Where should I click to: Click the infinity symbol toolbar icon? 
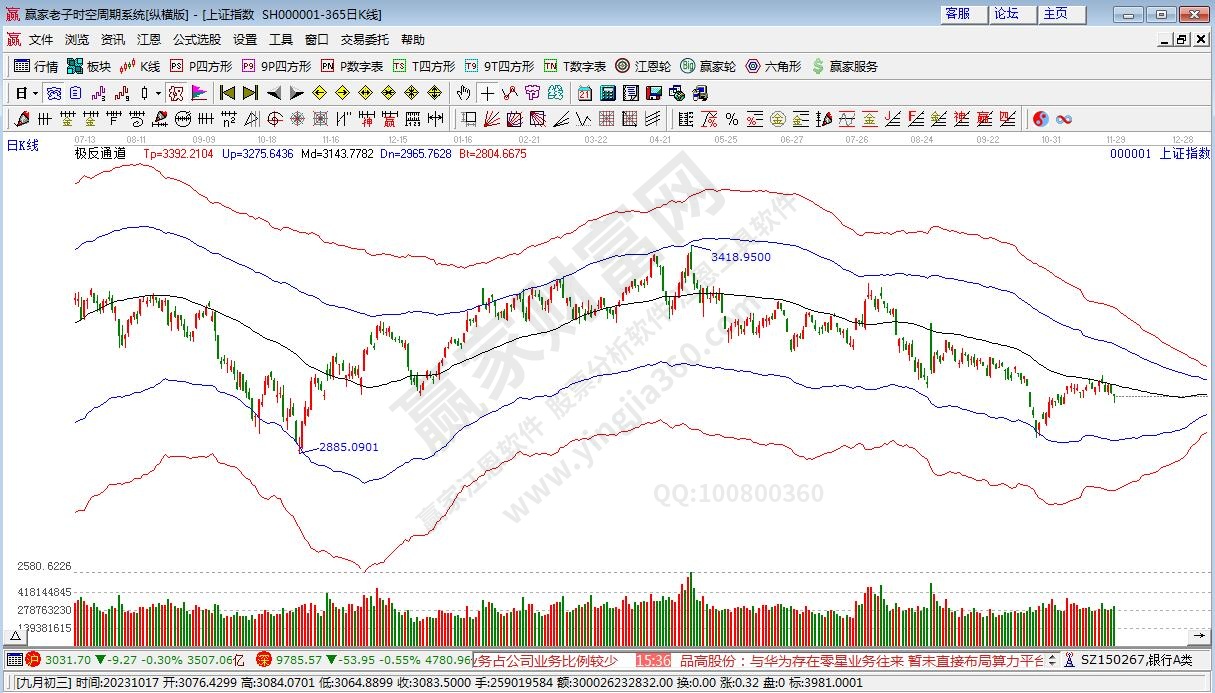click(1064, 119)
